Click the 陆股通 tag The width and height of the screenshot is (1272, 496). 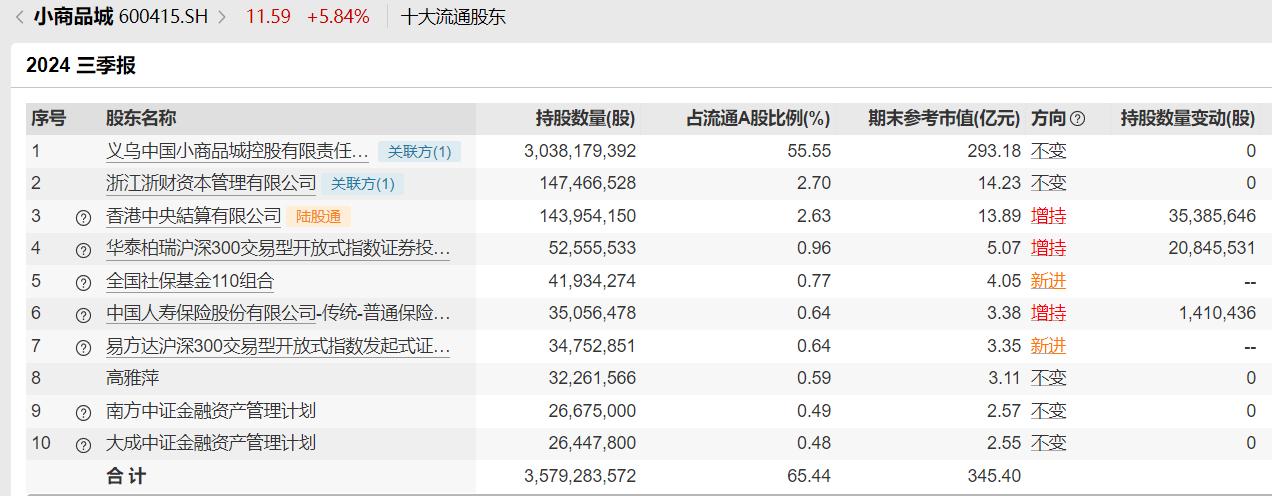pyautogui.click(x=319, y=216)
